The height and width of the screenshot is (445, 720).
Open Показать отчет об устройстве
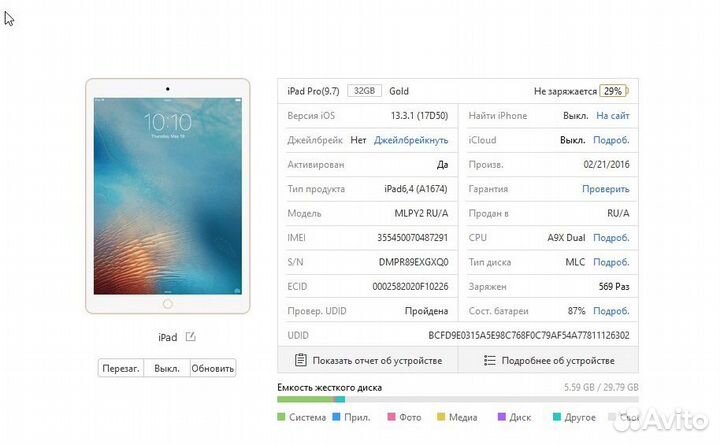coord(368,361)
